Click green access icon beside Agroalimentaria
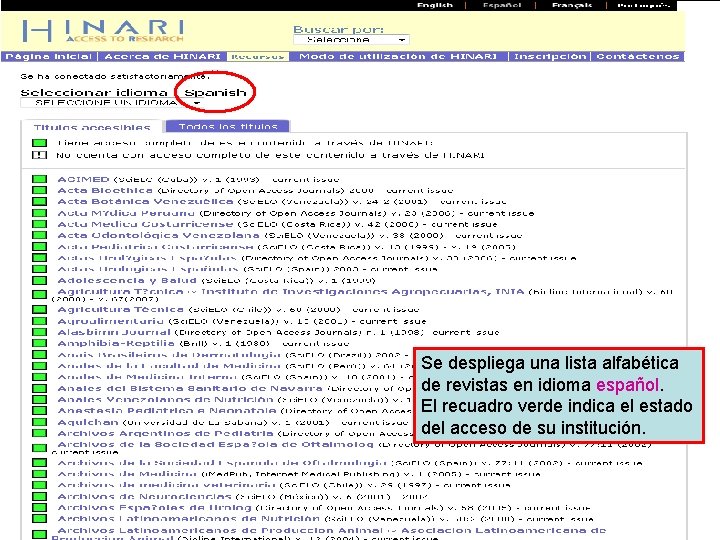The height and width of the screenshot is (540, 720). [x=39, y=321]
